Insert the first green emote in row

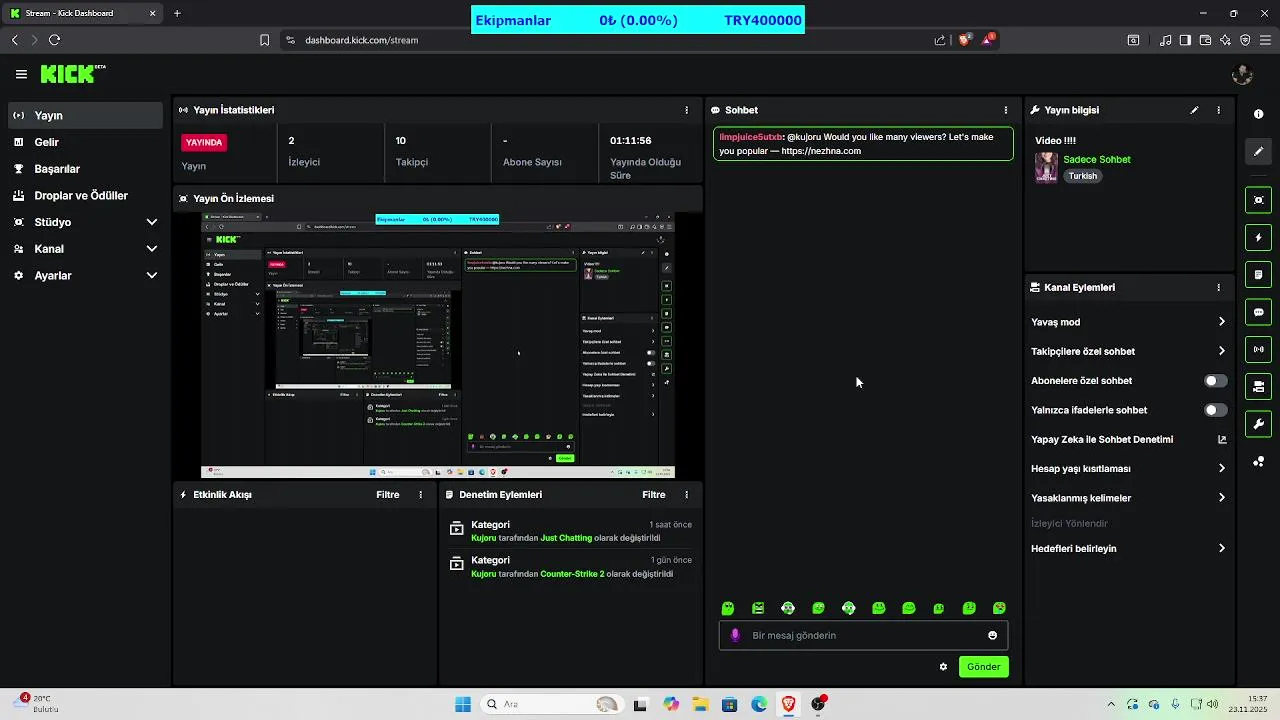pos(728,608)
